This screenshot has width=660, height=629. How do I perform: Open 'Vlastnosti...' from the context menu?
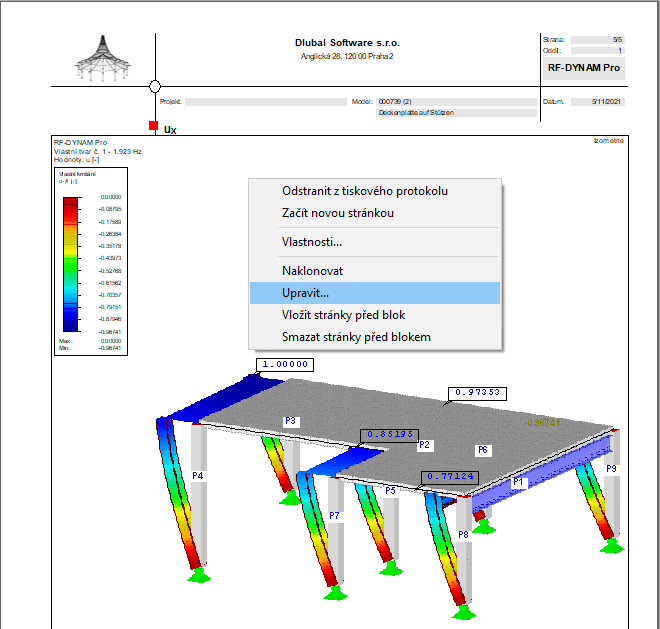(x=375, y=242)
